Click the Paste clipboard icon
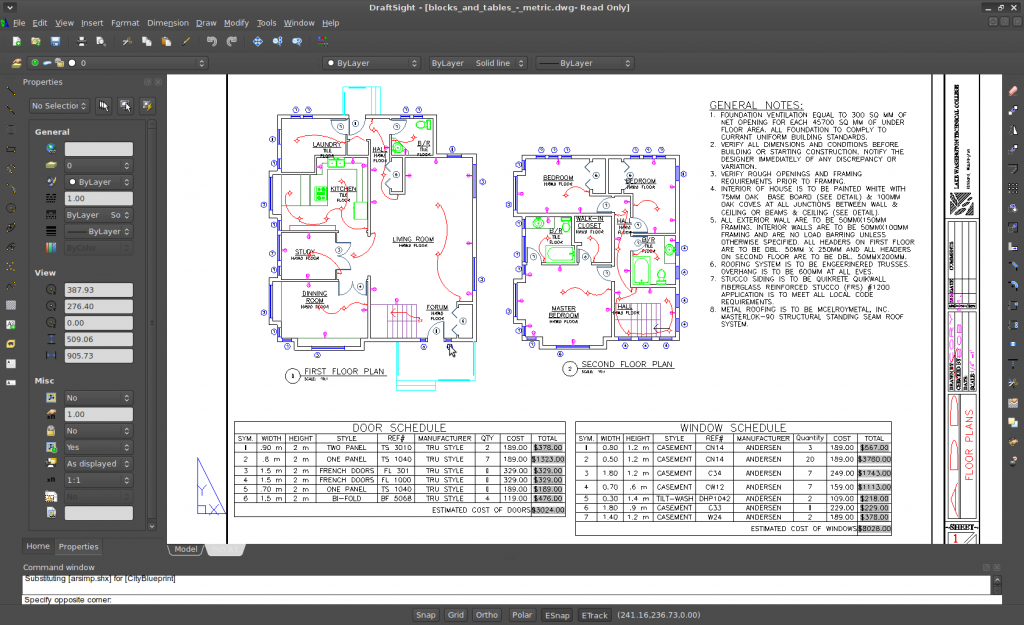The image size is (1024, 625). 167,41
